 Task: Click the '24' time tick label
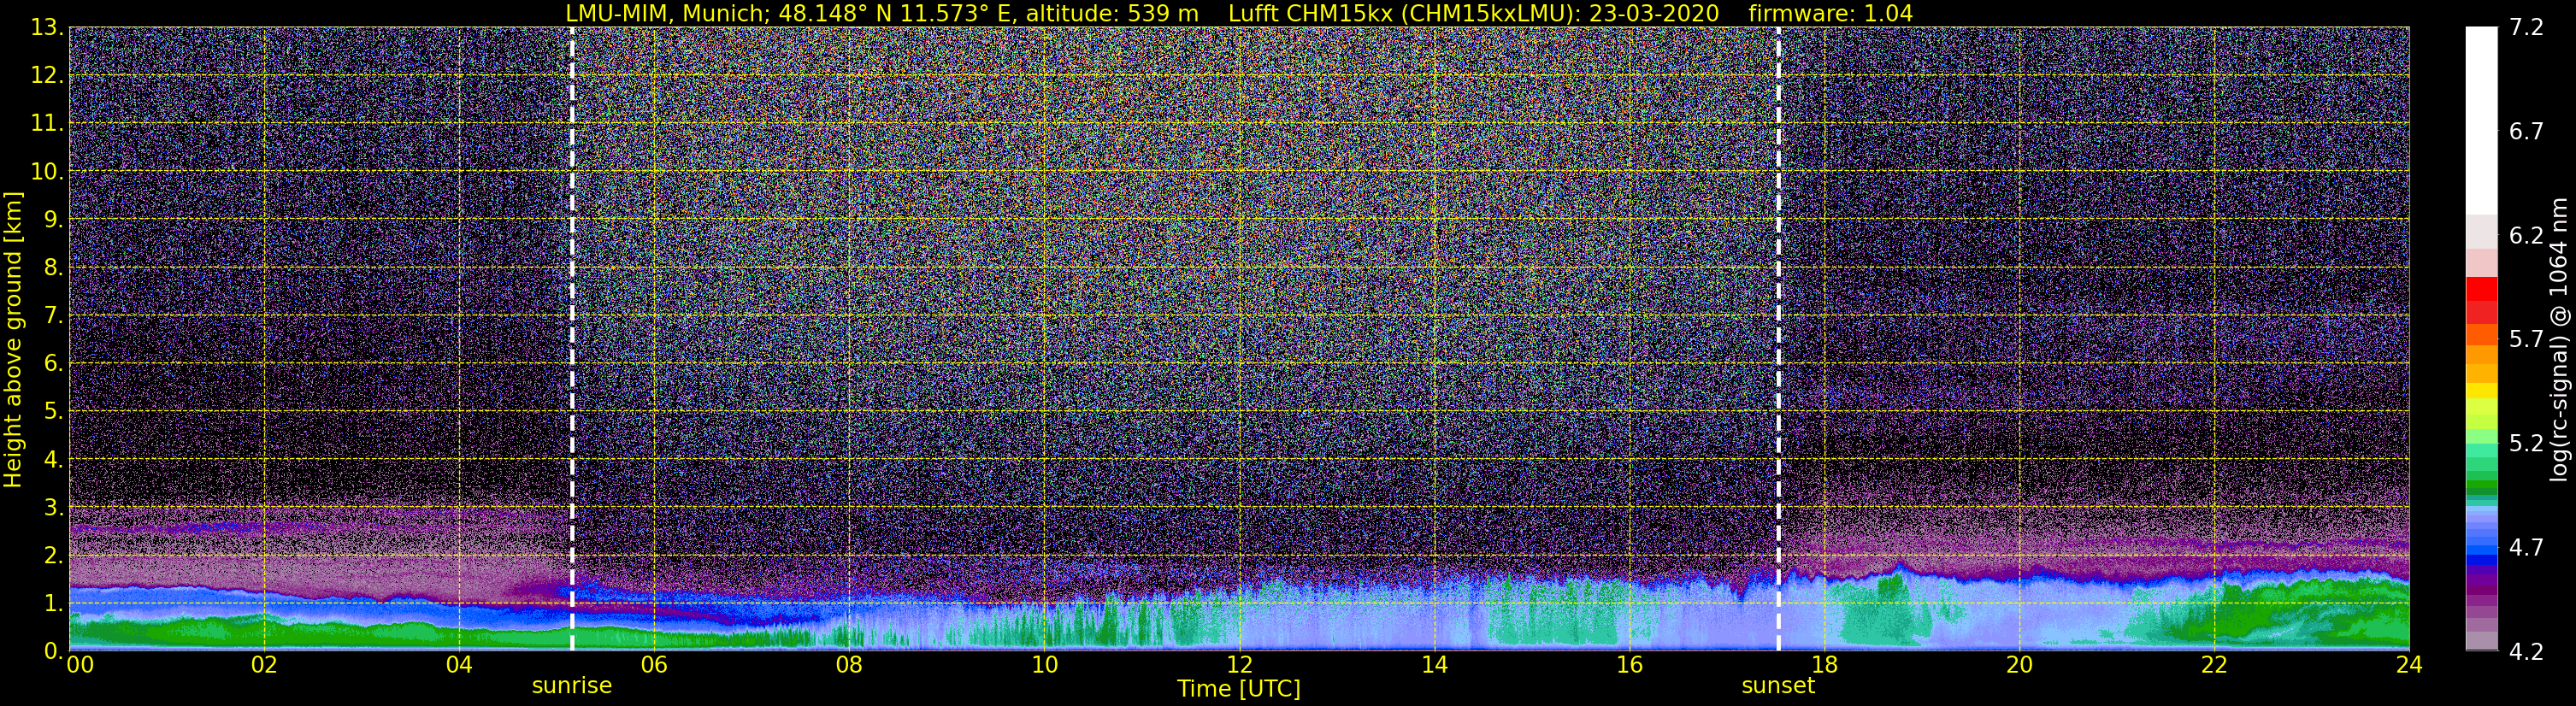tap(2408, 665)
